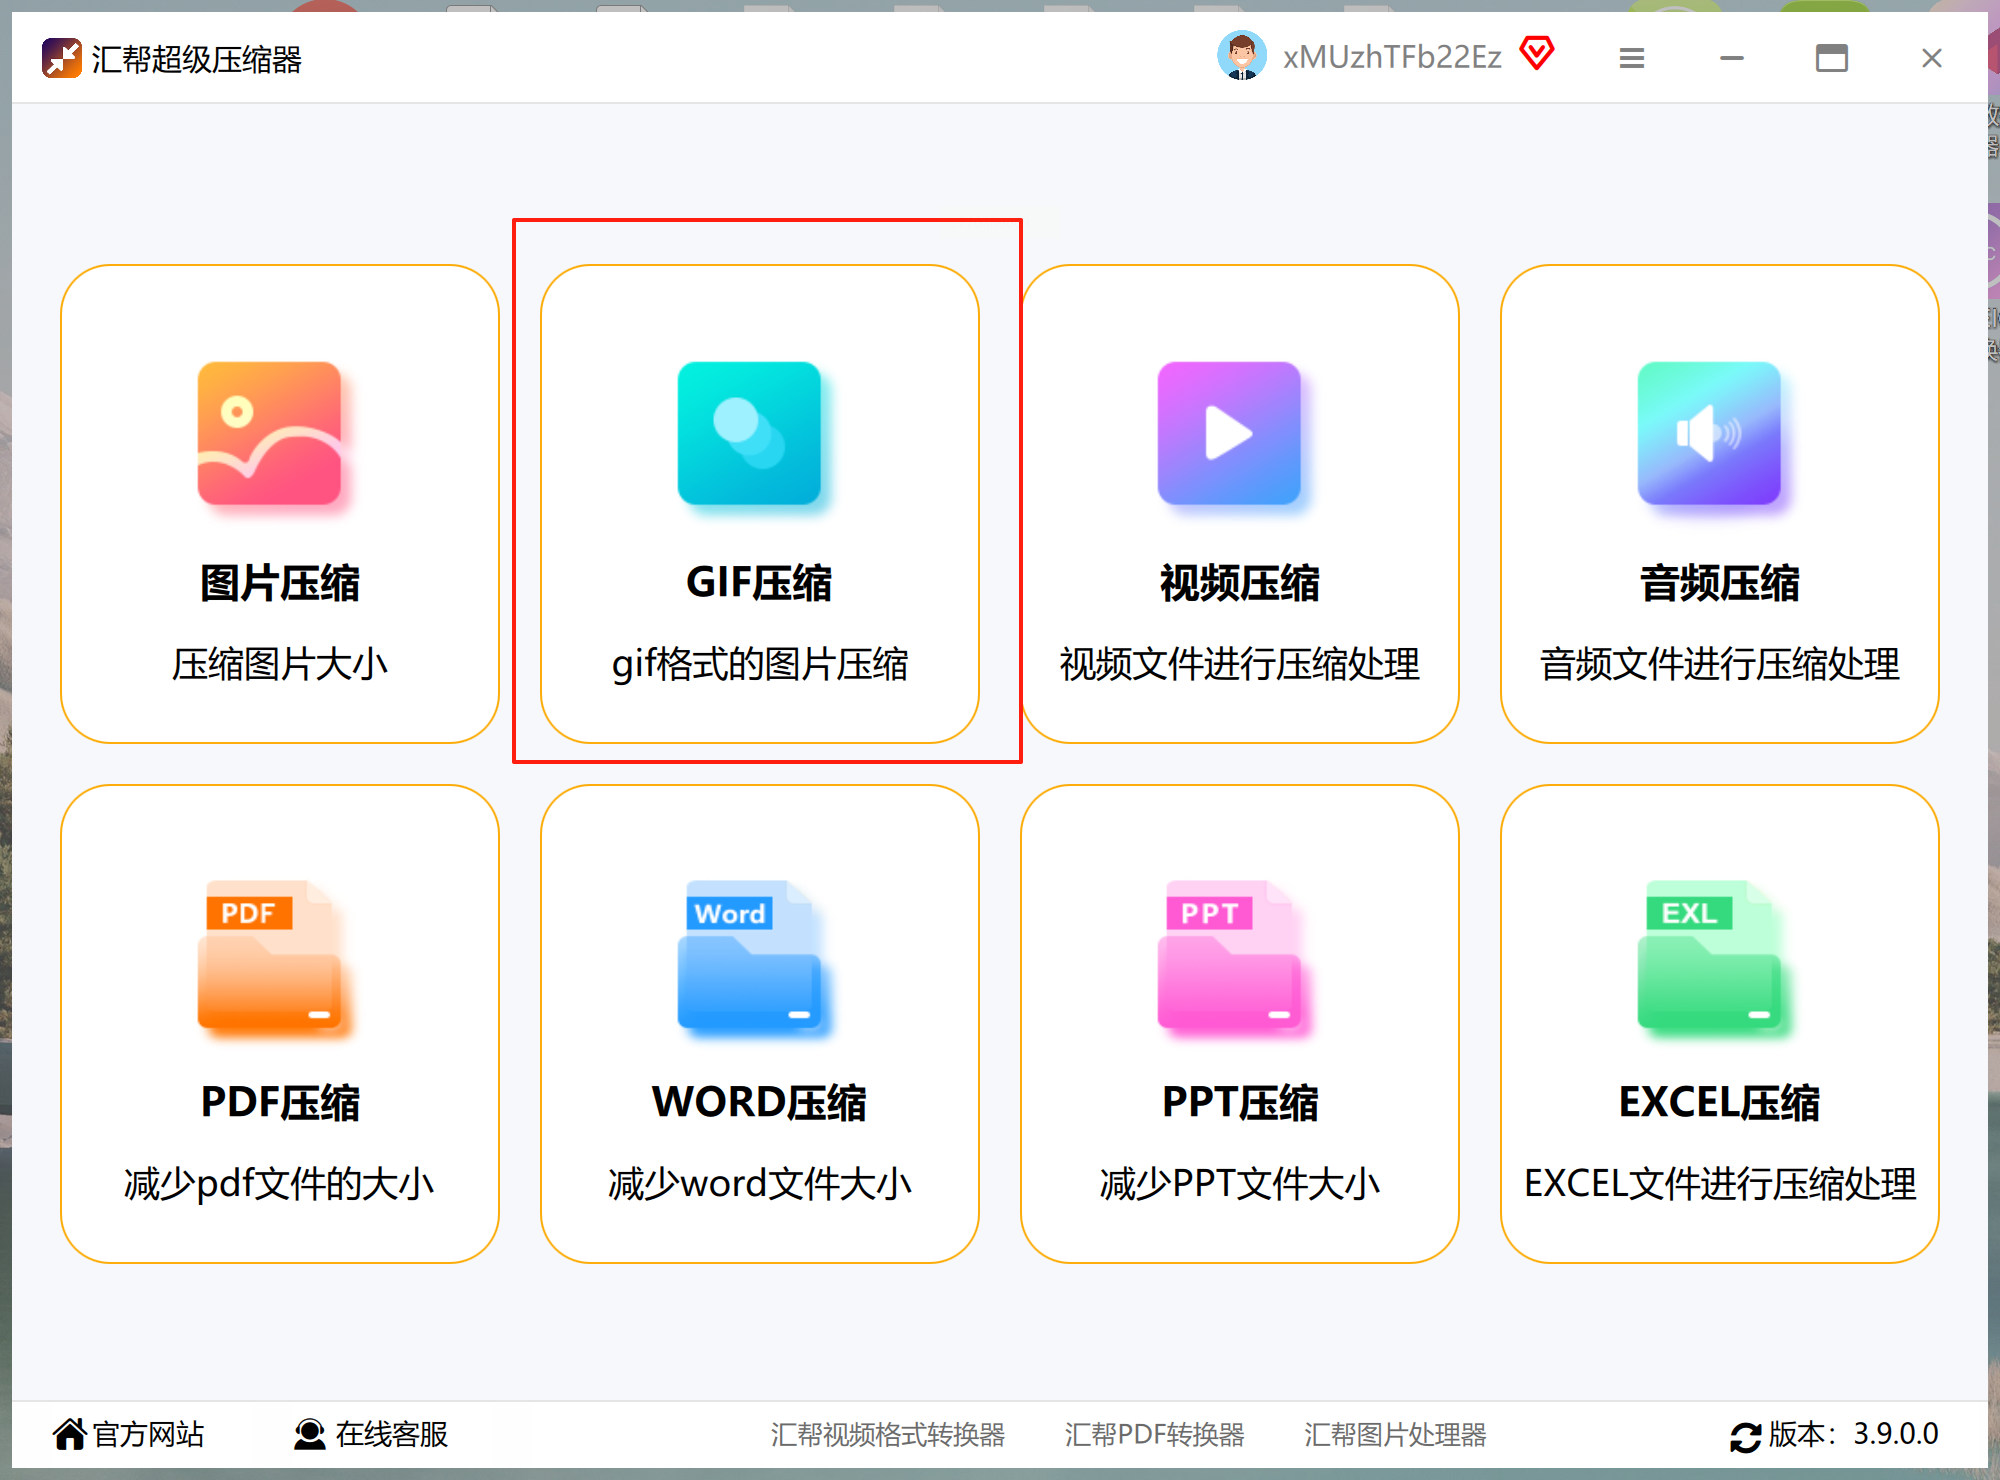This screenshot has width=2000, height=1480.
Task: Open the hamburger menu in title bar
Action: (1632, 58)
